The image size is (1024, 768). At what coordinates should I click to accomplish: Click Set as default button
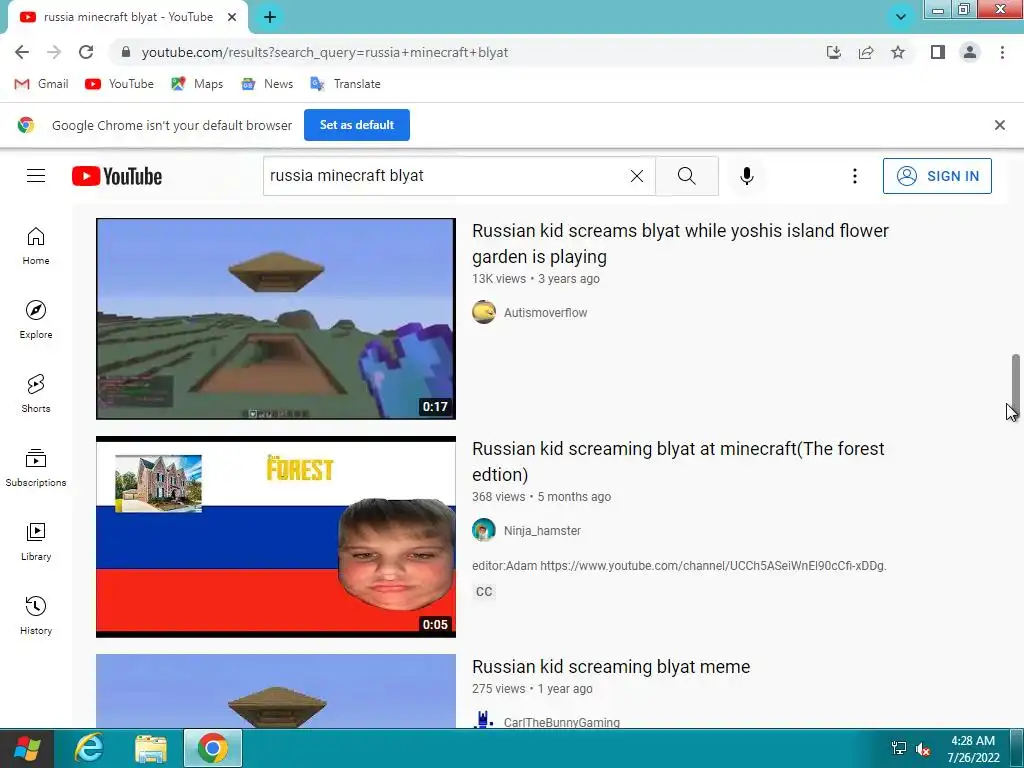pyautogui.click(x=357, y=125)
